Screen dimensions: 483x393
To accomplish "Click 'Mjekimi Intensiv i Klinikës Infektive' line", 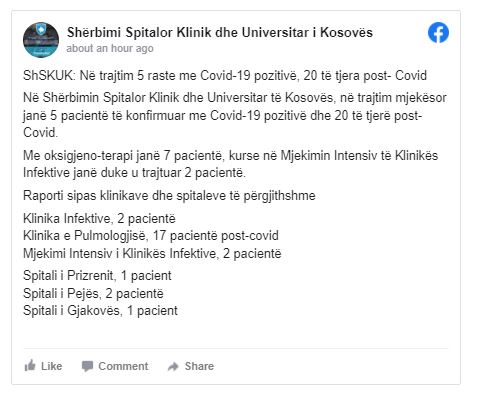I will tap(152, 254).
